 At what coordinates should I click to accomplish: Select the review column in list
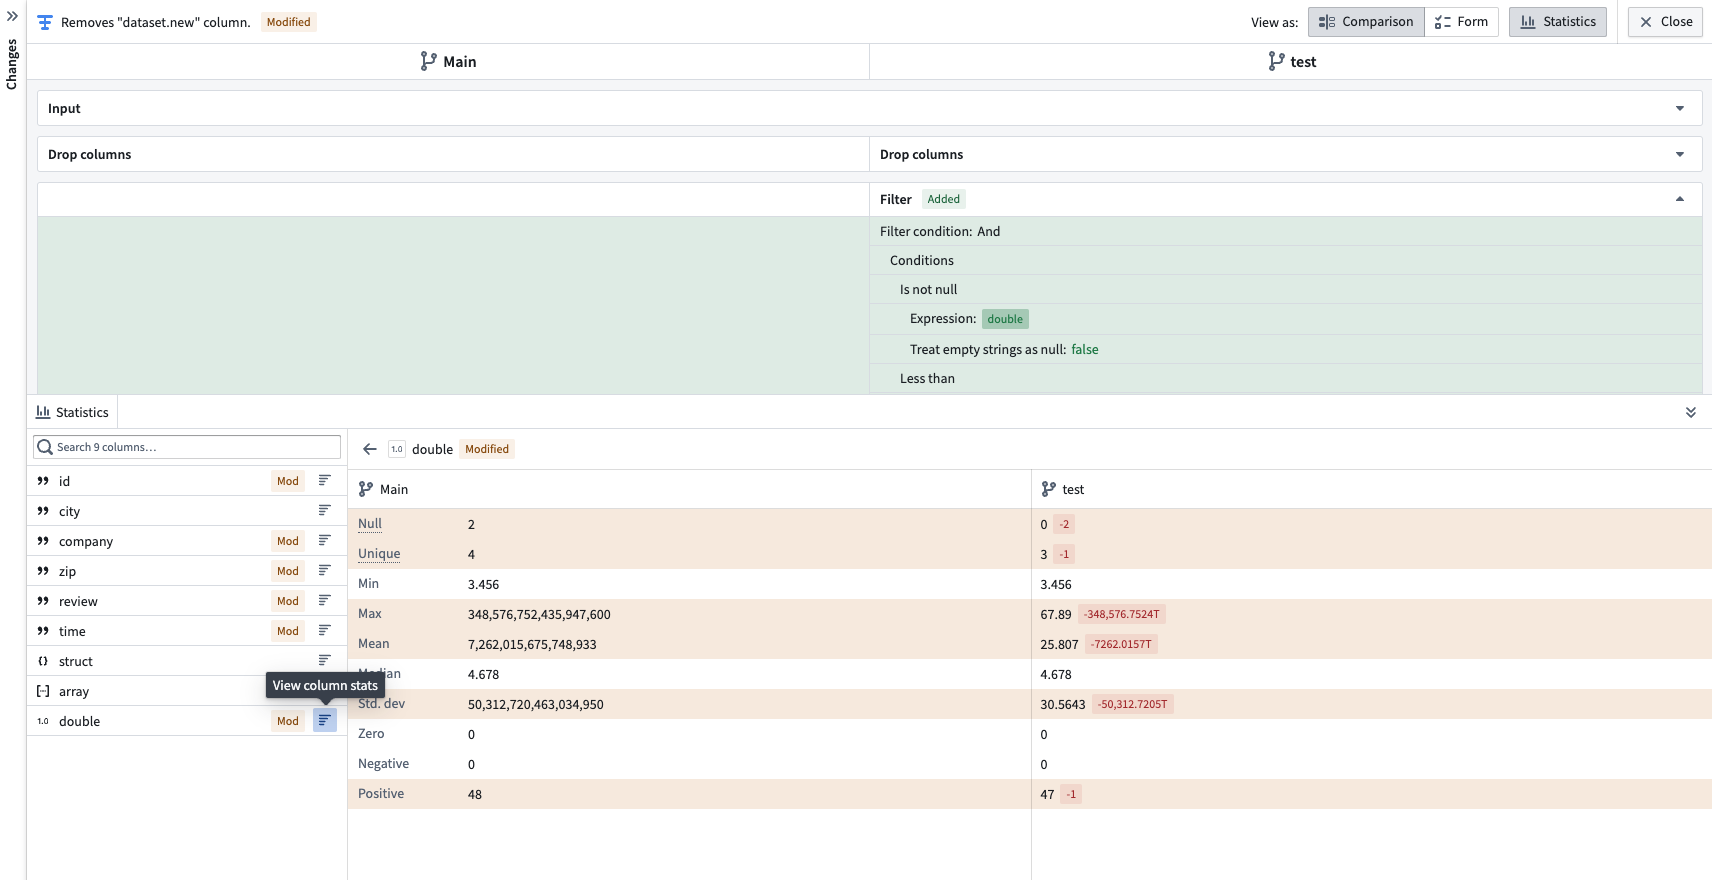pos(78,601)
